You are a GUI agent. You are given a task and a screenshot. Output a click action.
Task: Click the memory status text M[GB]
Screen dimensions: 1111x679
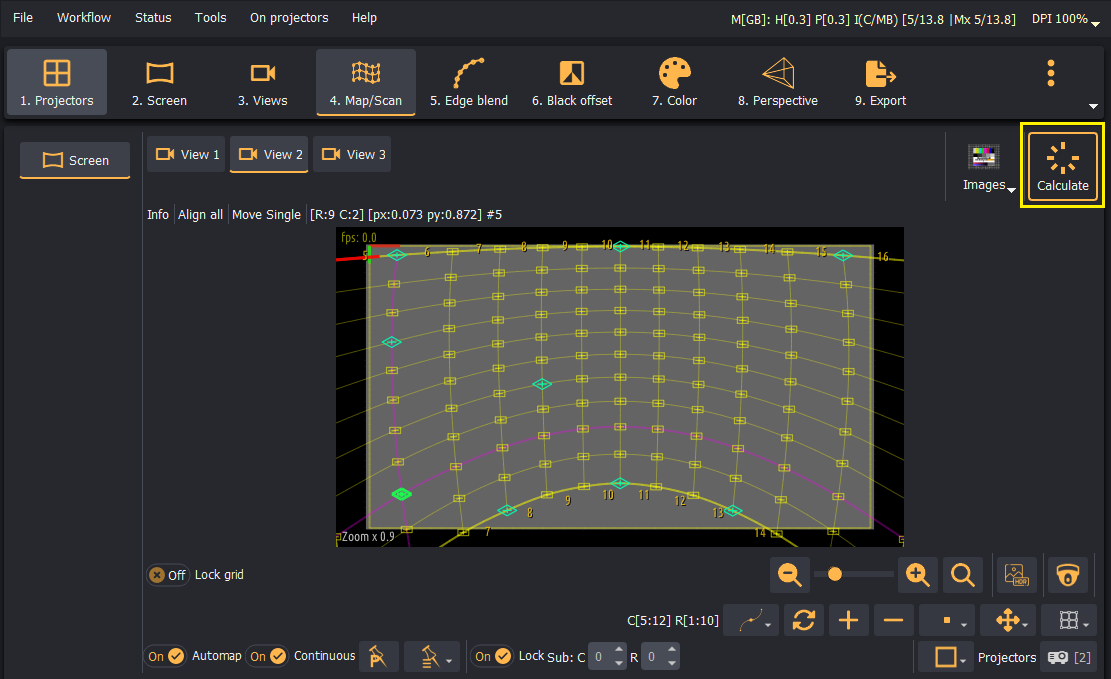(x=873, y=20)
